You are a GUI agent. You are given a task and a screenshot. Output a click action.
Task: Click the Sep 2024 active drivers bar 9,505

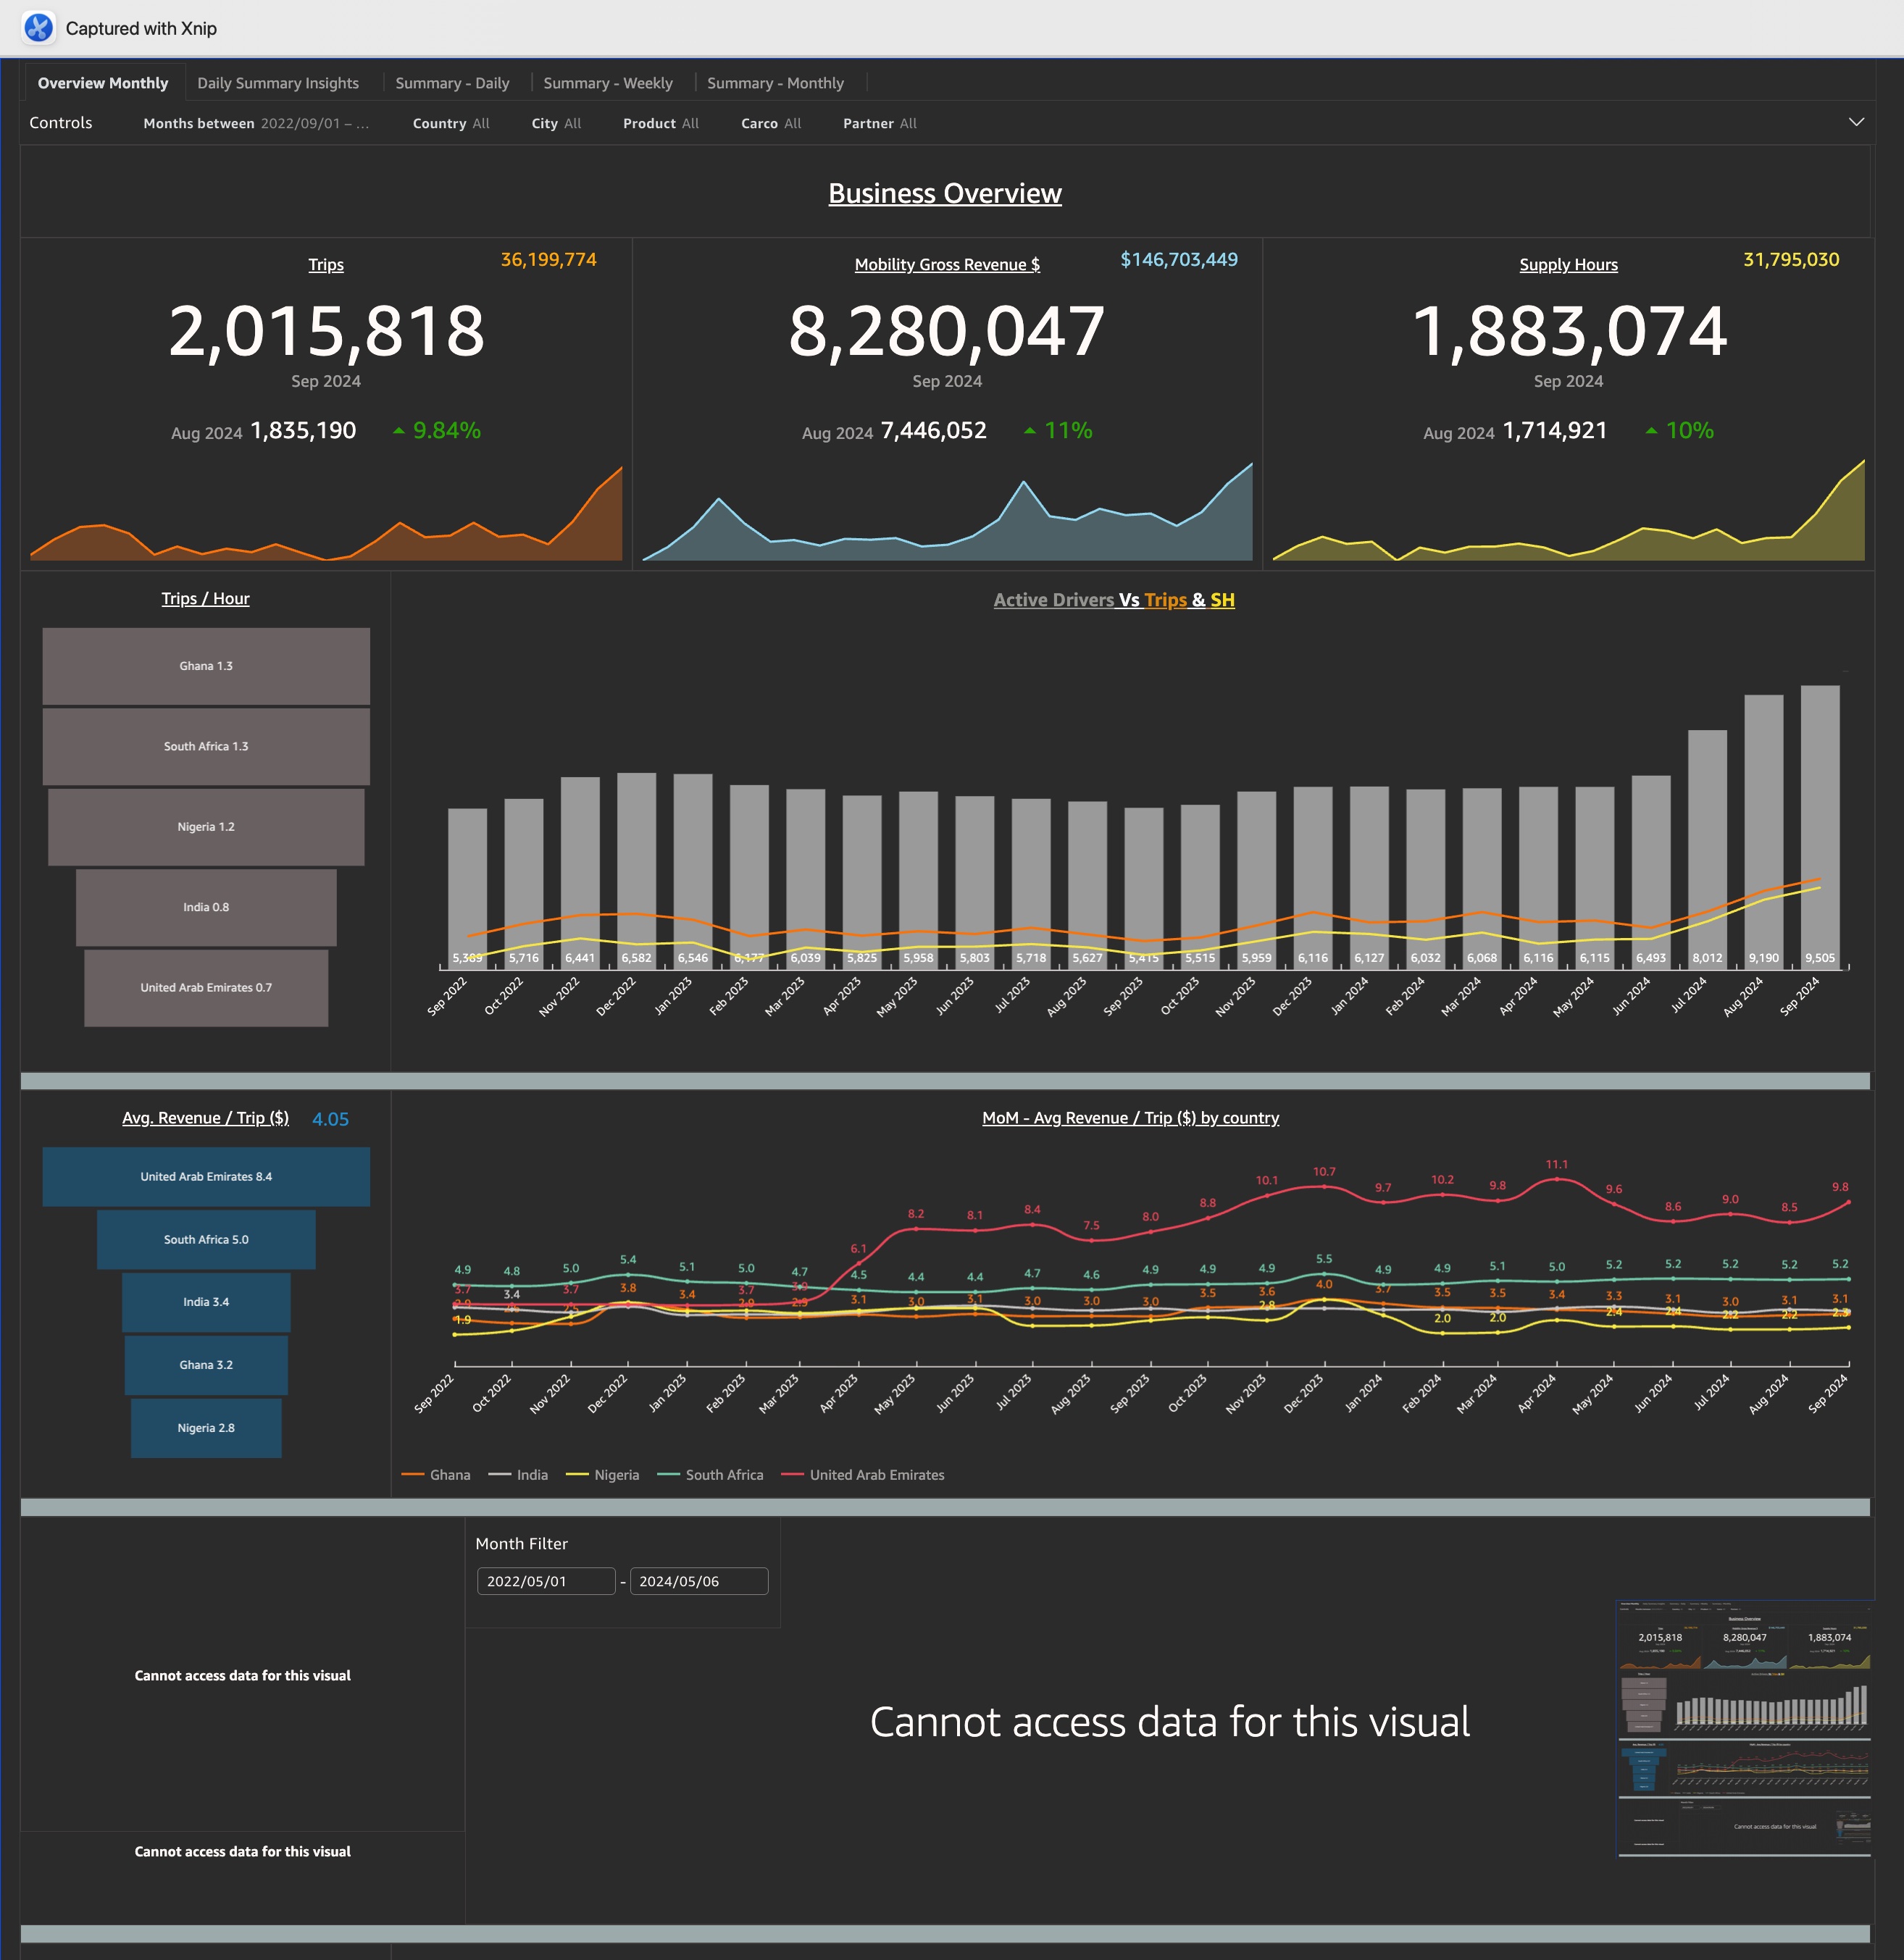(x=1820, y=826)
